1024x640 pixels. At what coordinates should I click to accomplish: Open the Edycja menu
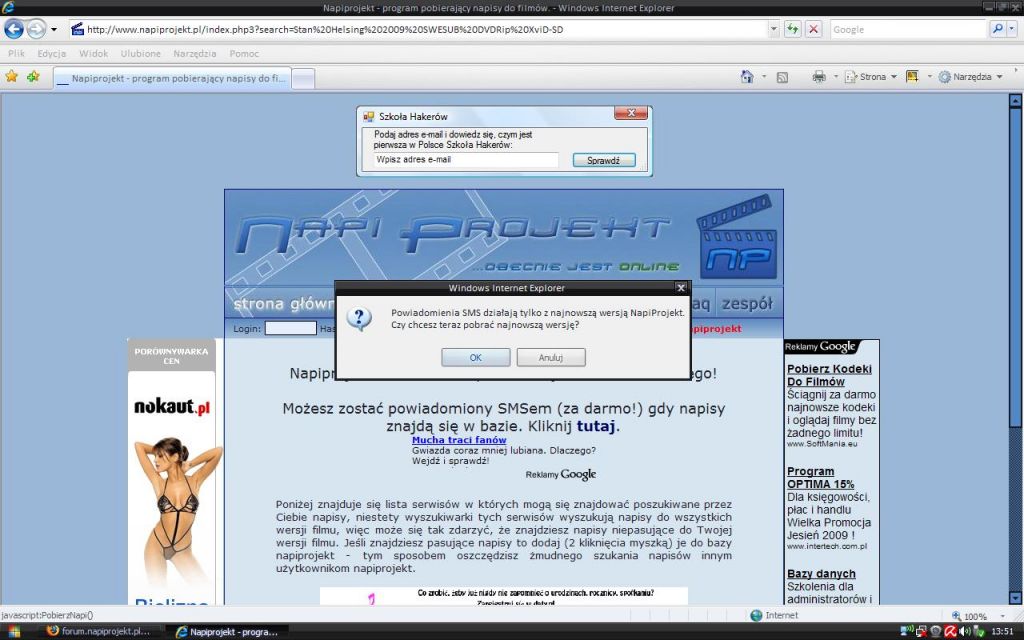point(52,54)
